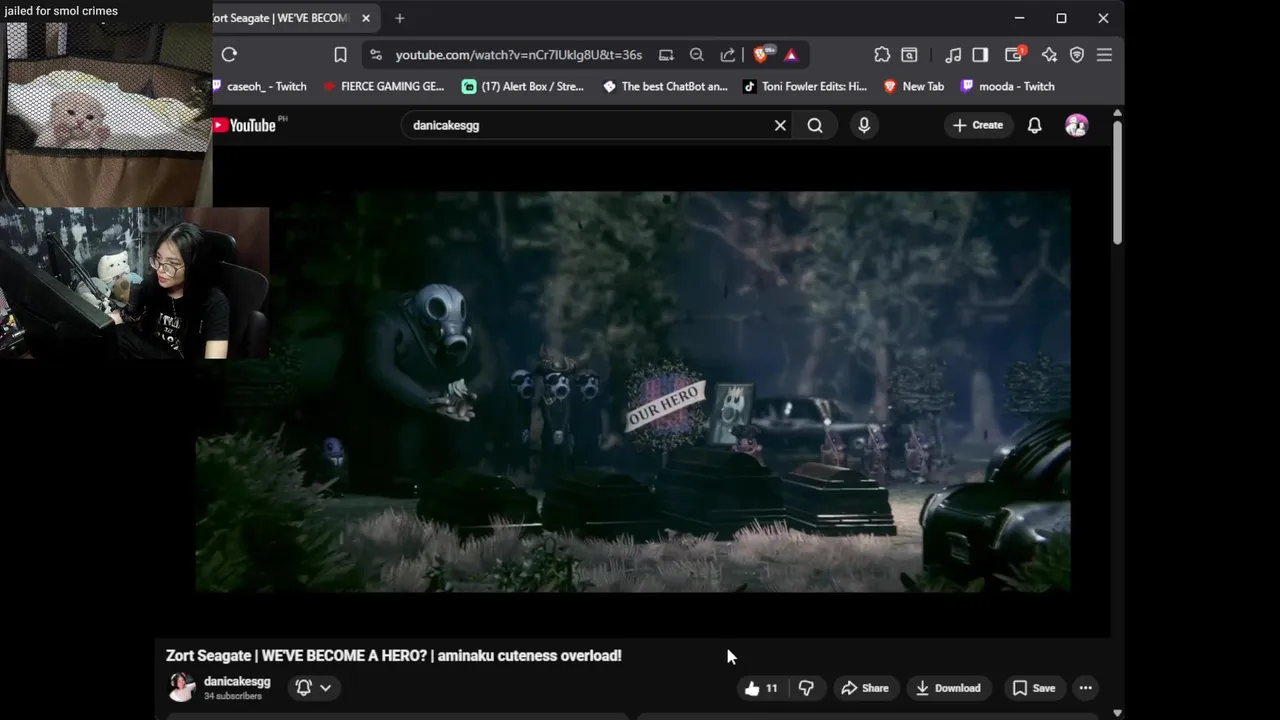Click the video title Zort Seagate text
This screenshot has width=1280, height=720.
pyautogui.click(x=394, y=656)
